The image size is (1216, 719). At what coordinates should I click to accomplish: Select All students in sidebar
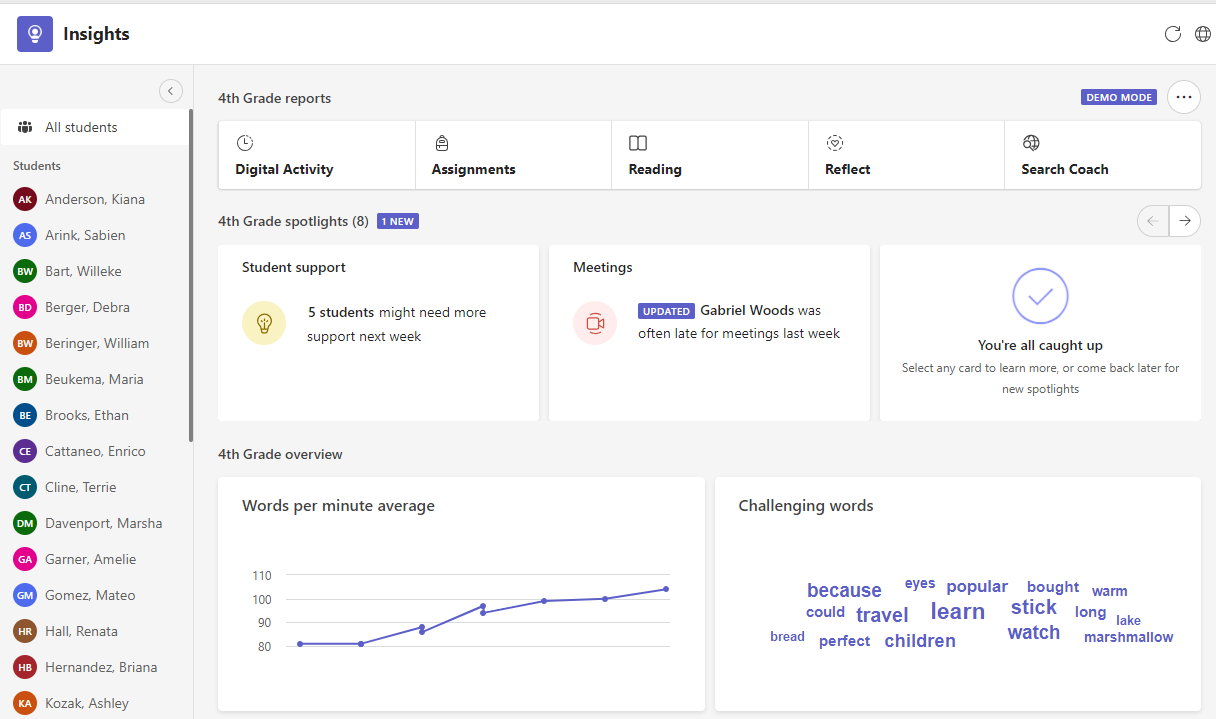coord(94,127)
